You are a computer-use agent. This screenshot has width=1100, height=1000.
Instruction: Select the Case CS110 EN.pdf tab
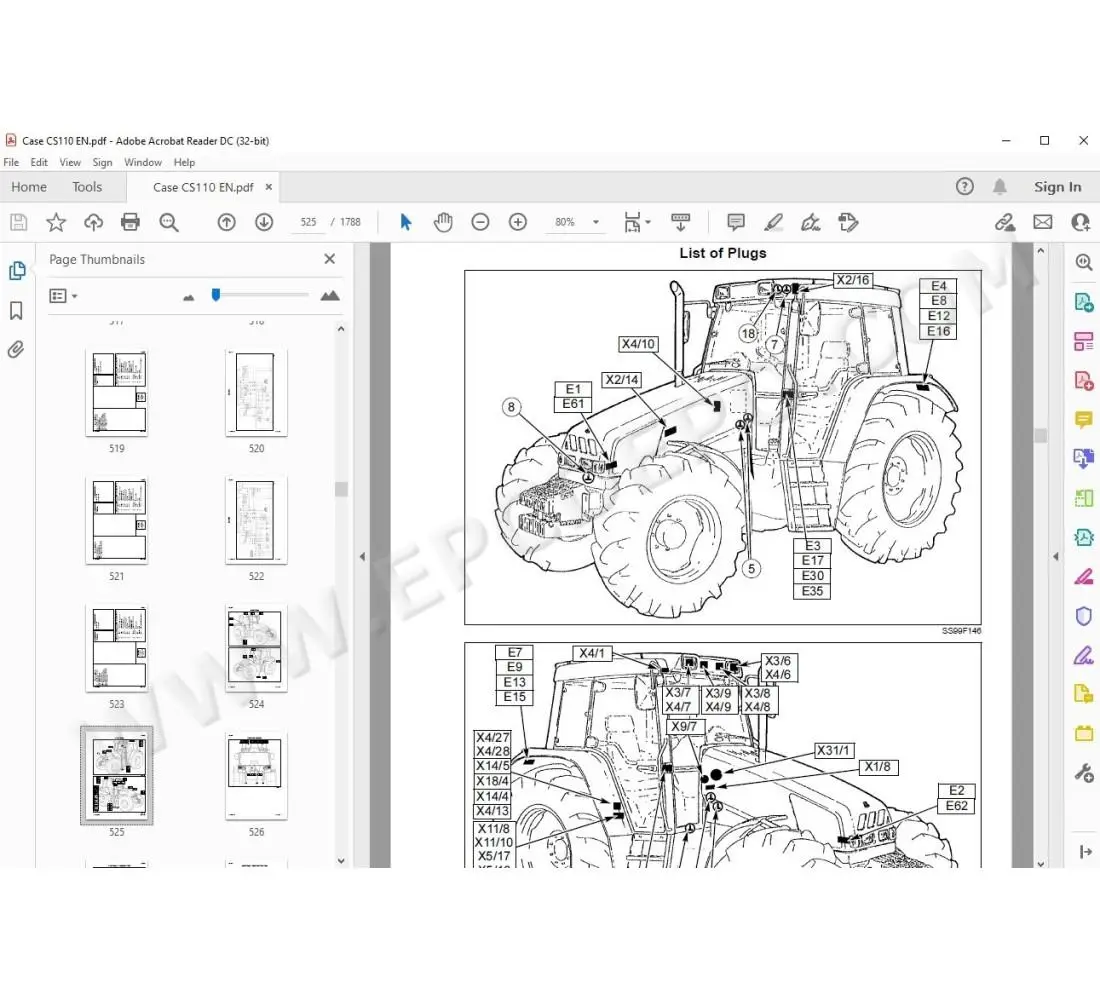pyautogui.click(x=203, y=187)
